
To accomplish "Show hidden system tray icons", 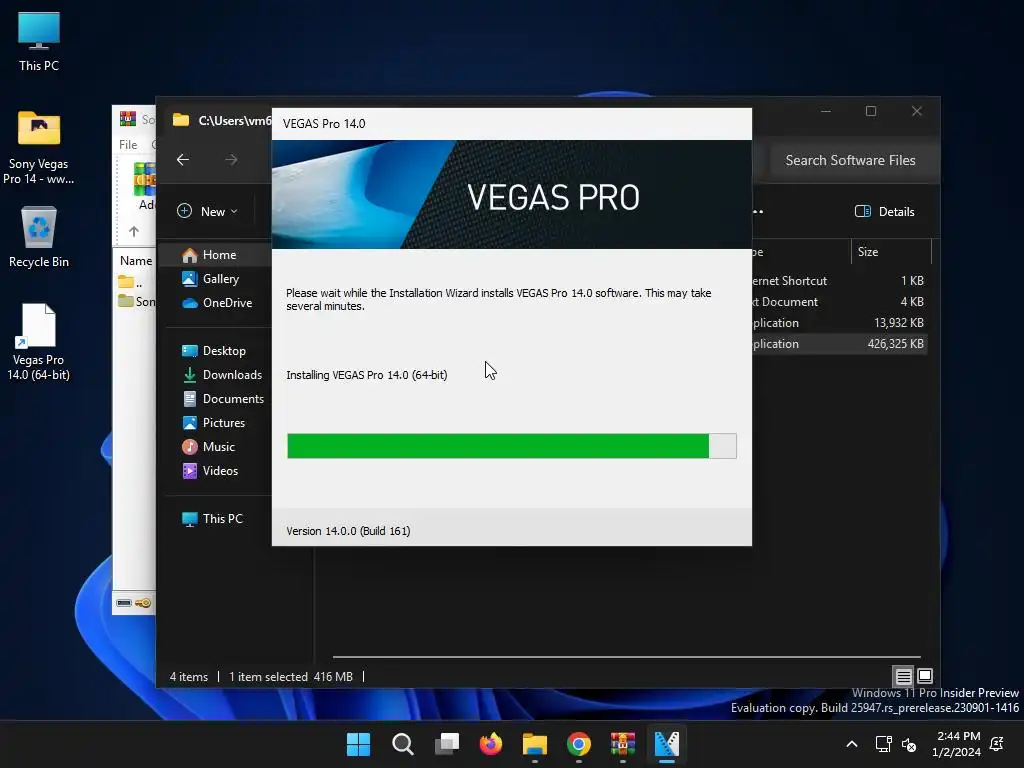I will click(x=852, y=744).
